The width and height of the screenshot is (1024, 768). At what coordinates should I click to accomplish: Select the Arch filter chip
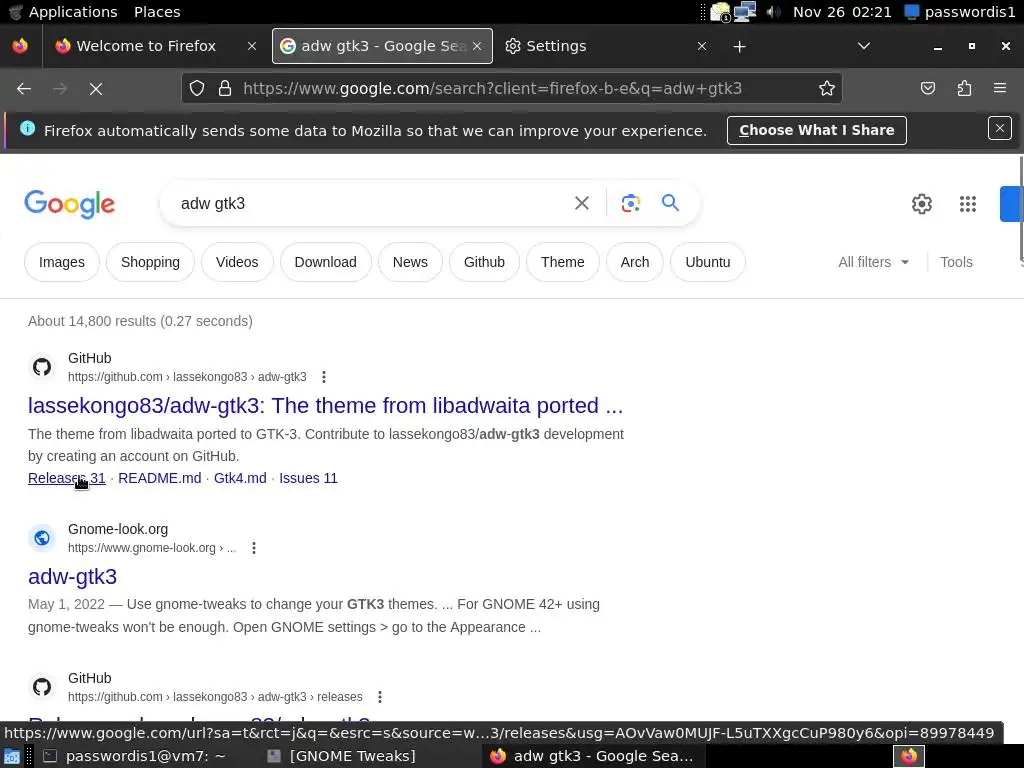pyautogui.click(x=635, y=262)
